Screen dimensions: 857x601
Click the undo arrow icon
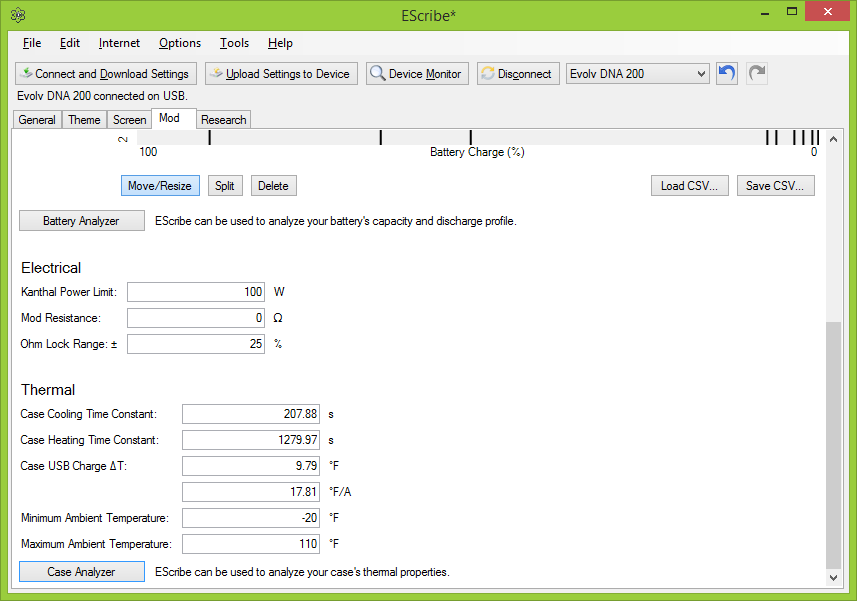click(727, 74)
